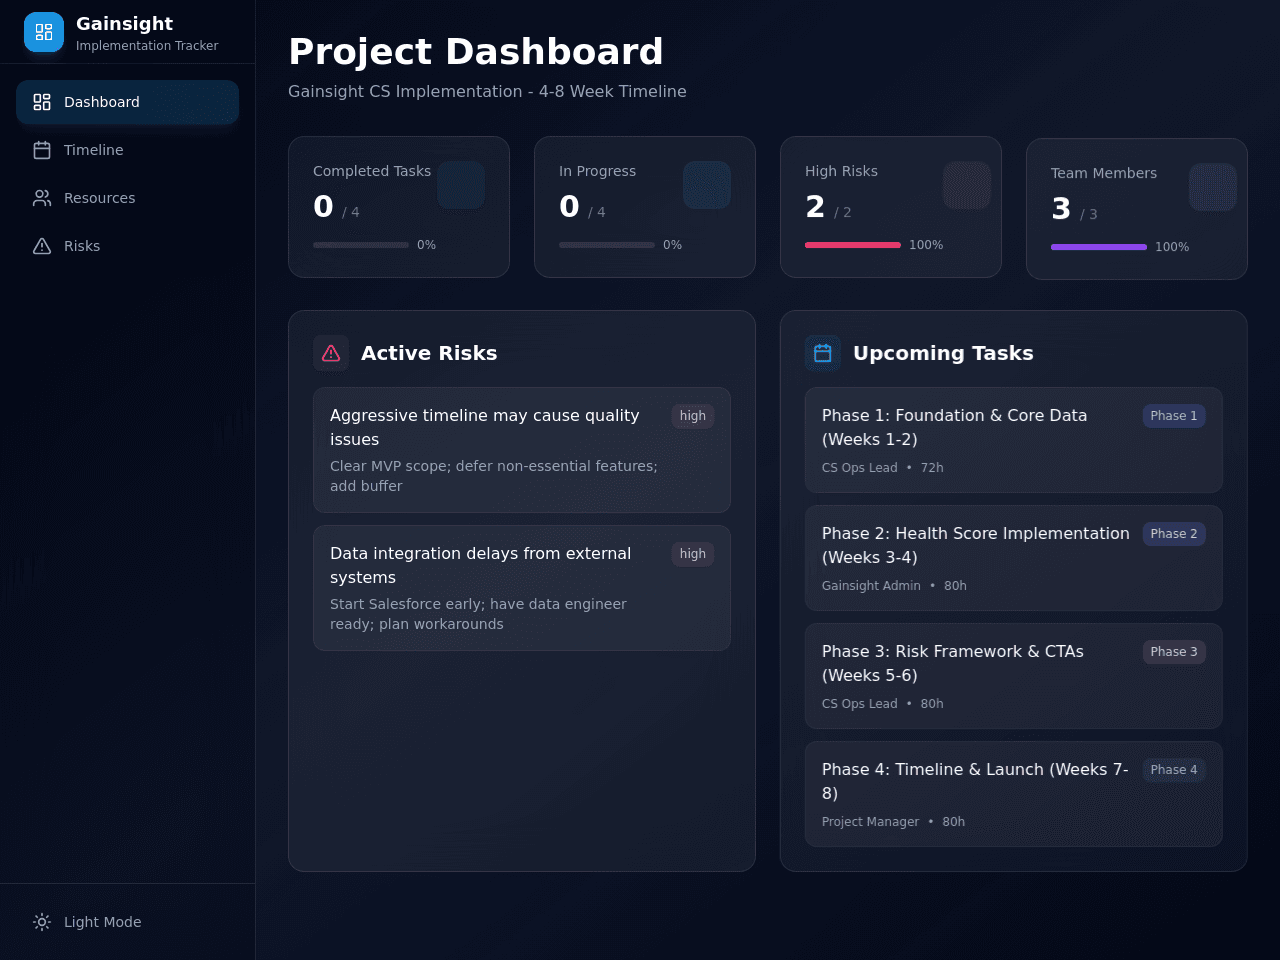
Task: Click the Team Members card icon
Action: click(1213, 187)
